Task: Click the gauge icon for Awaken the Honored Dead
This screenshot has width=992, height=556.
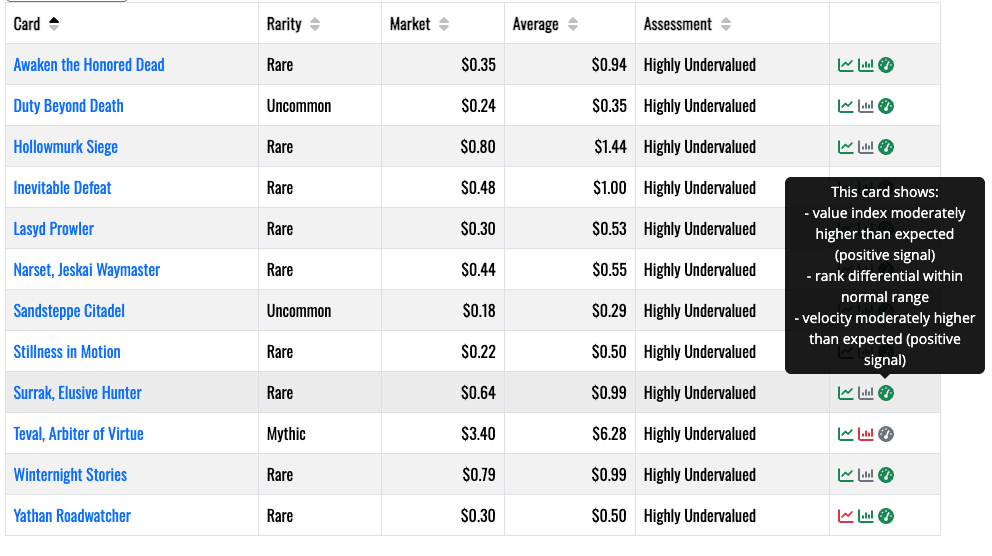Action: pos(886,65)
